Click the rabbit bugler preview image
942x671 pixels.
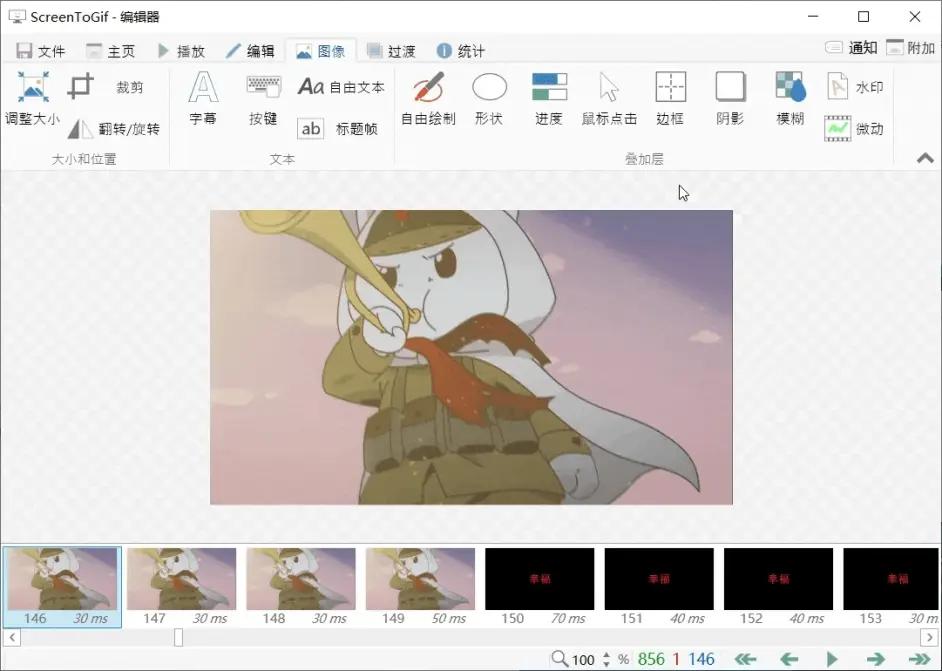tap(471, 357)
